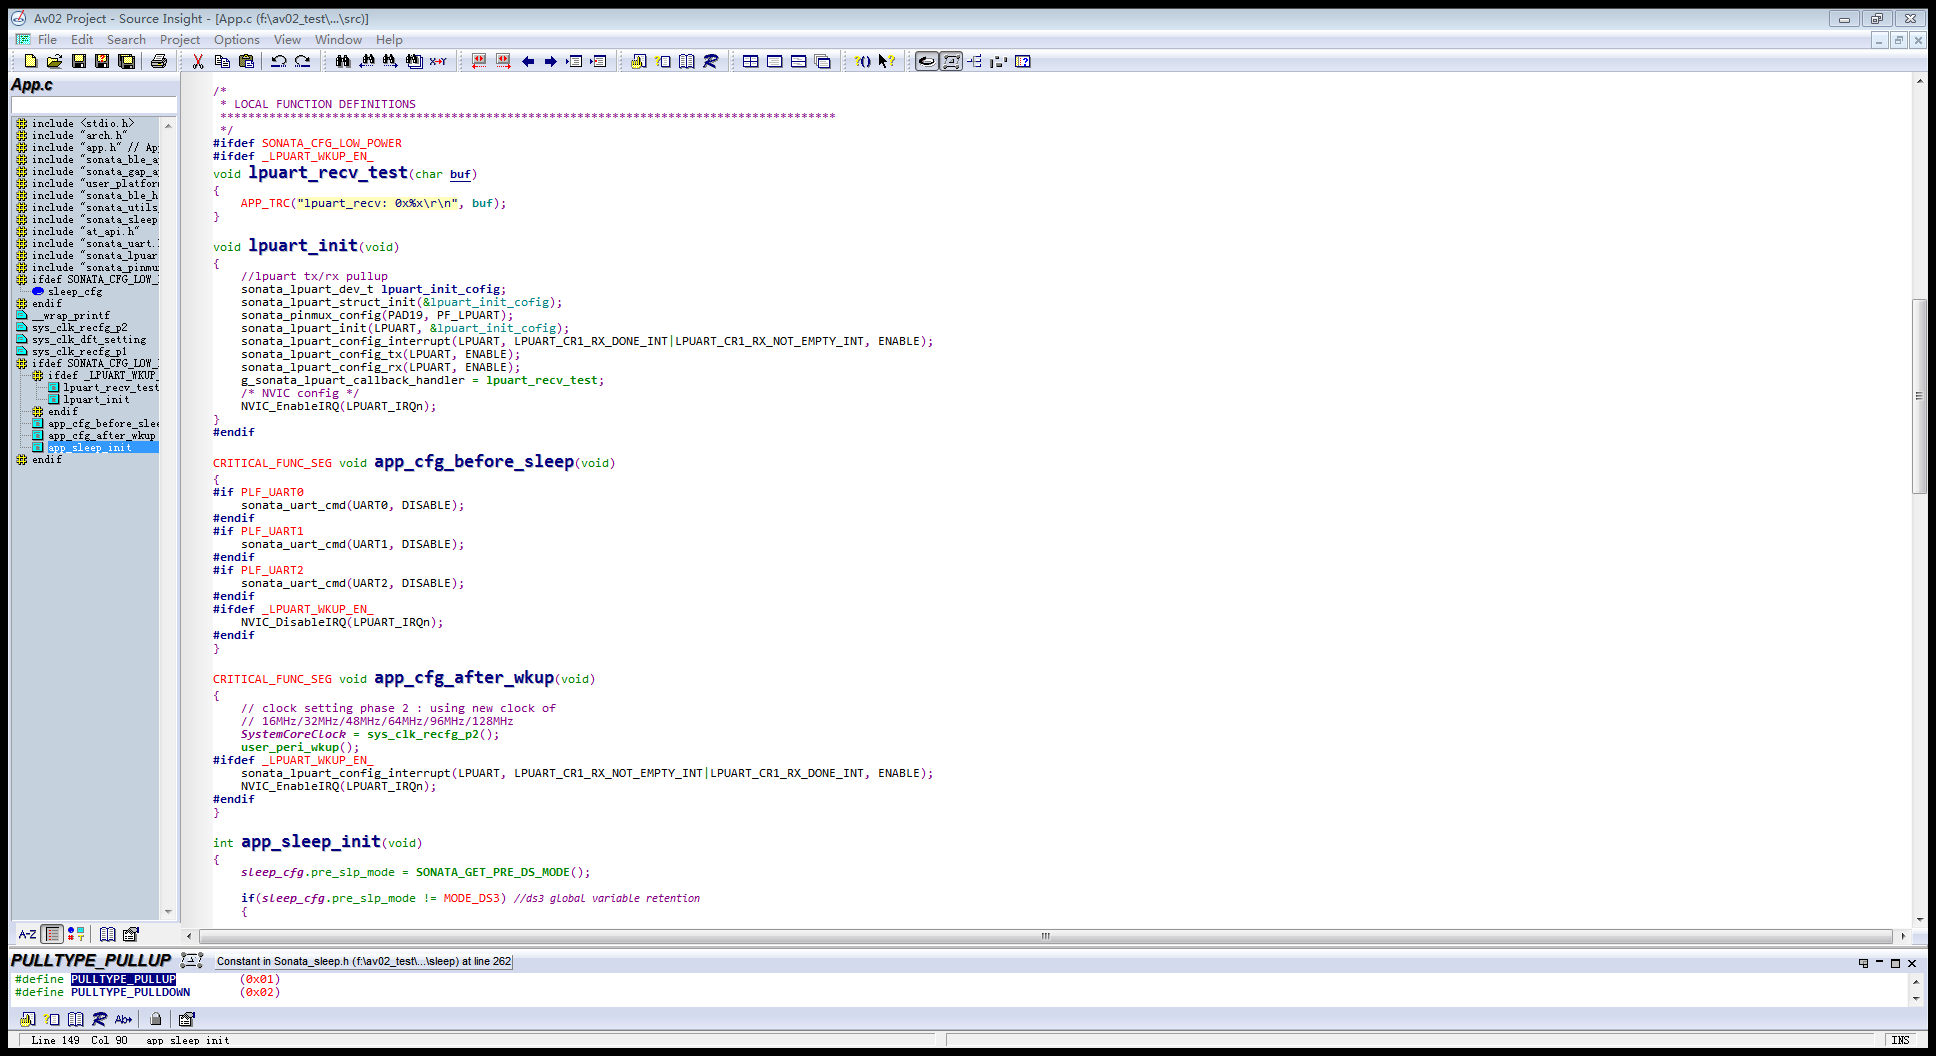Toggle the Context Window toolbar button
Viewport: 1936px width, 1056px height.
point(951,61)
